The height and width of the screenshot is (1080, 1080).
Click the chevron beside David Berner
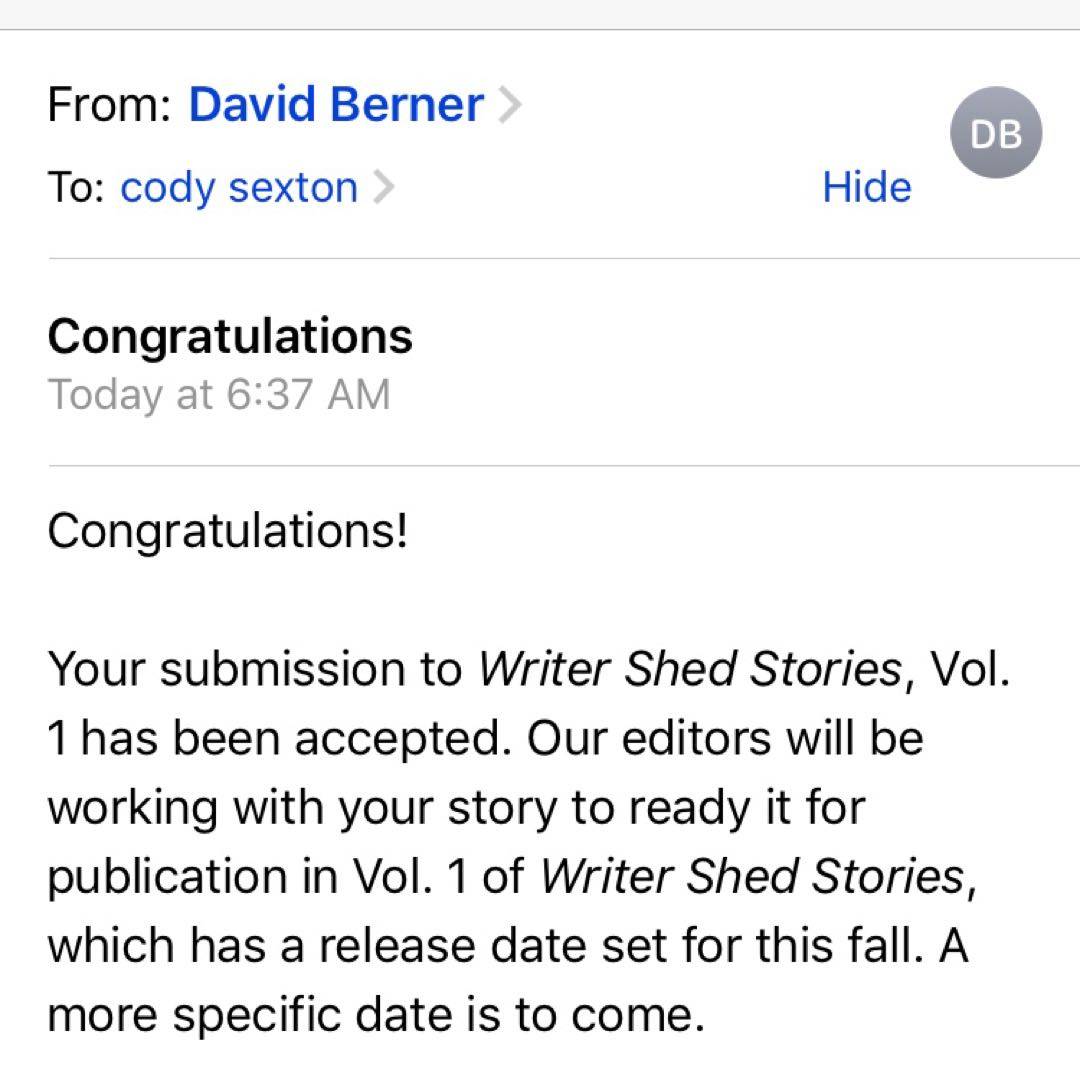(510, 105)
